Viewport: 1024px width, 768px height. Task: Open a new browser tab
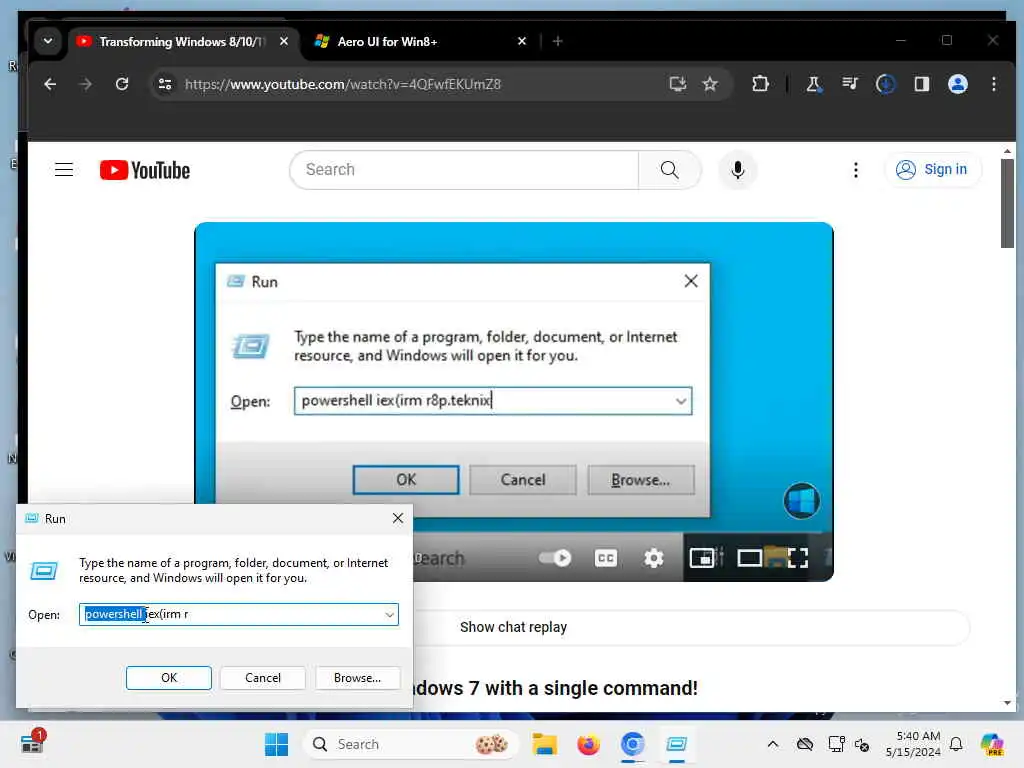[x=557, y=41]
